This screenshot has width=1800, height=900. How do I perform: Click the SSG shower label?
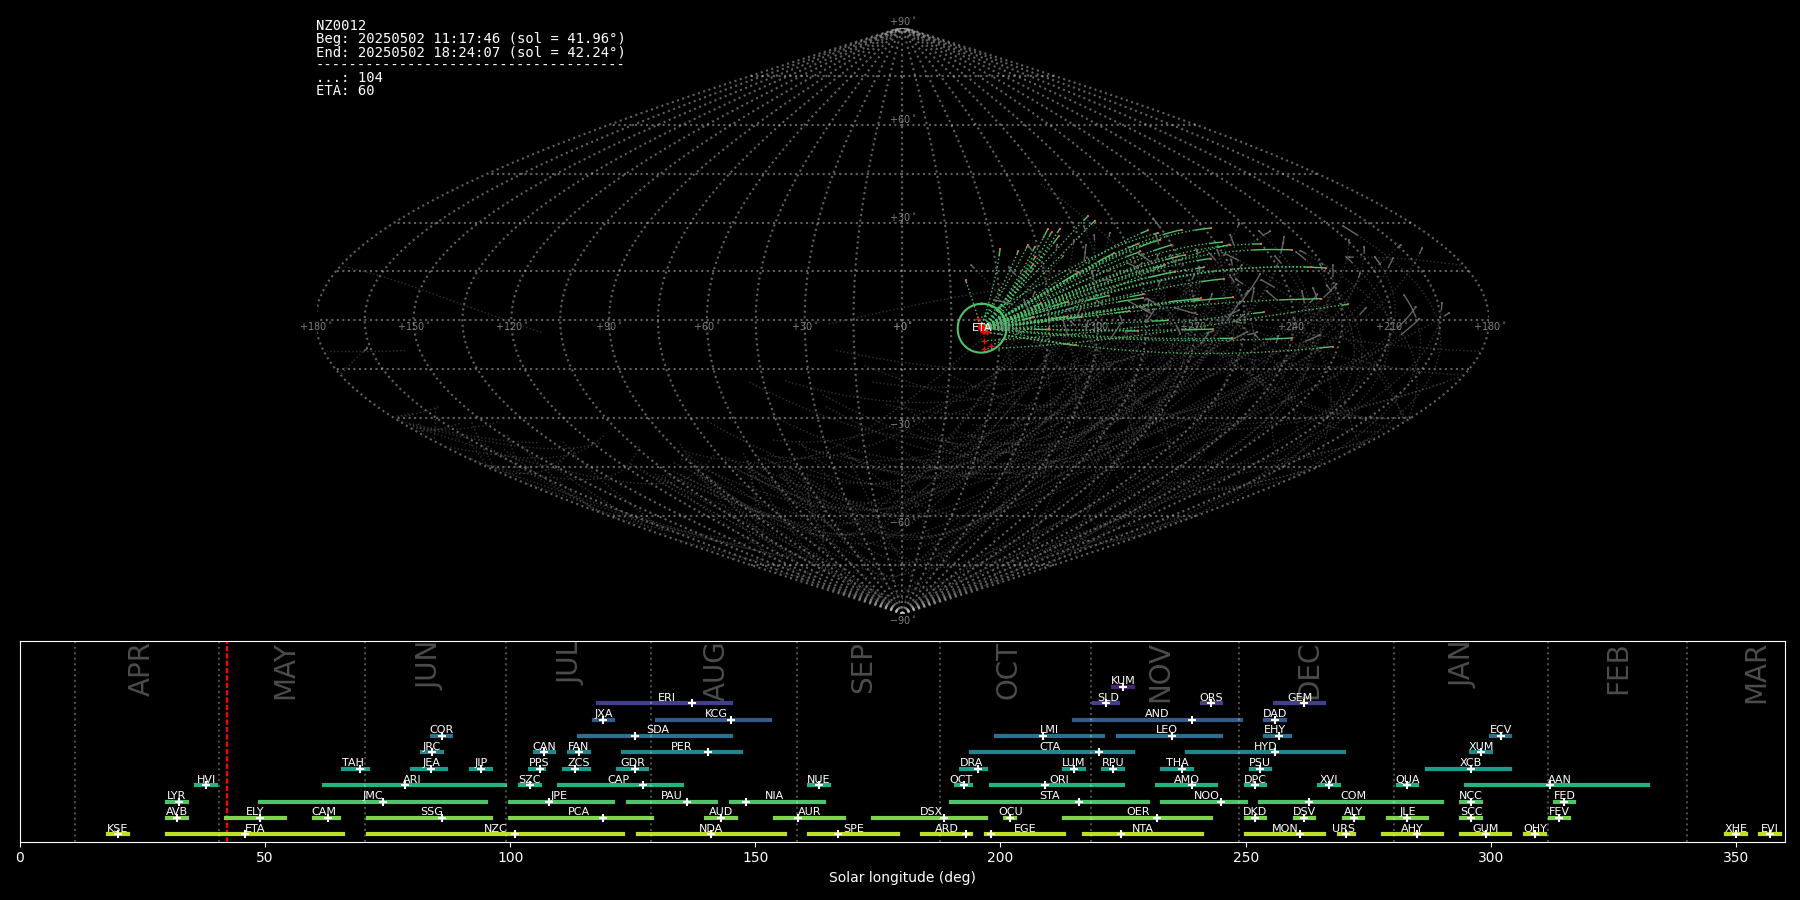pos(431,812)
